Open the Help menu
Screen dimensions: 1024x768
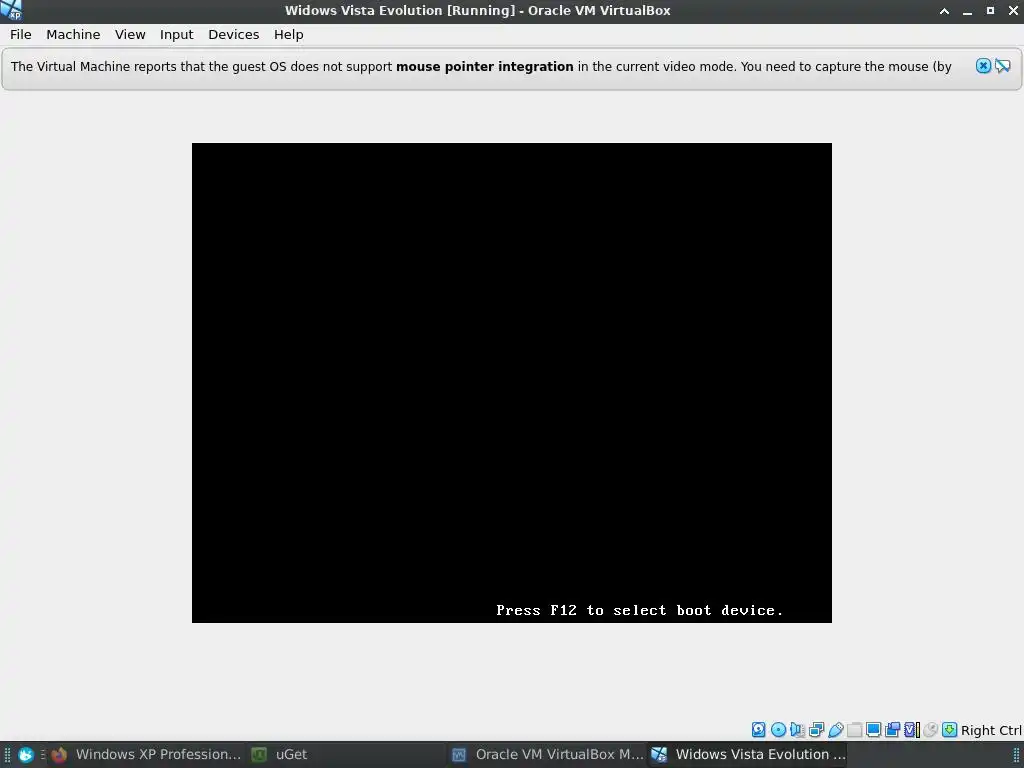click(289, 35)
